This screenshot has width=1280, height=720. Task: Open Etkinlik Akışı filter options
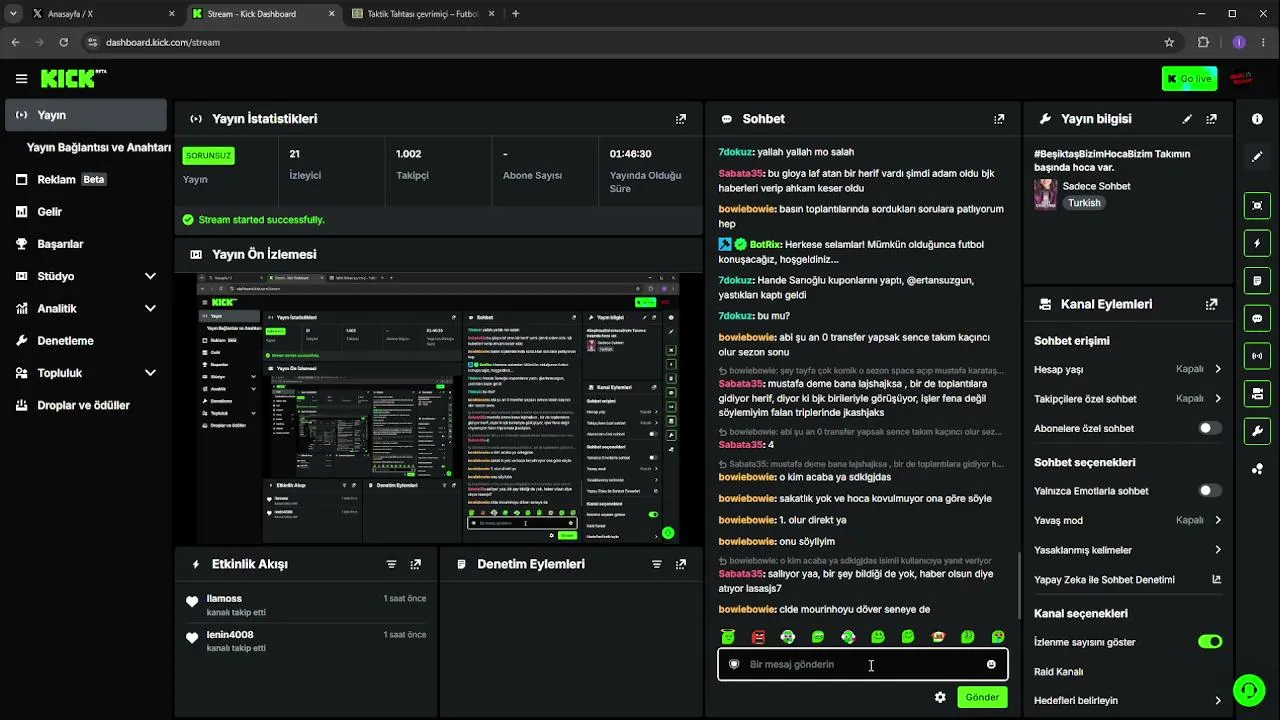coord(392,564)
